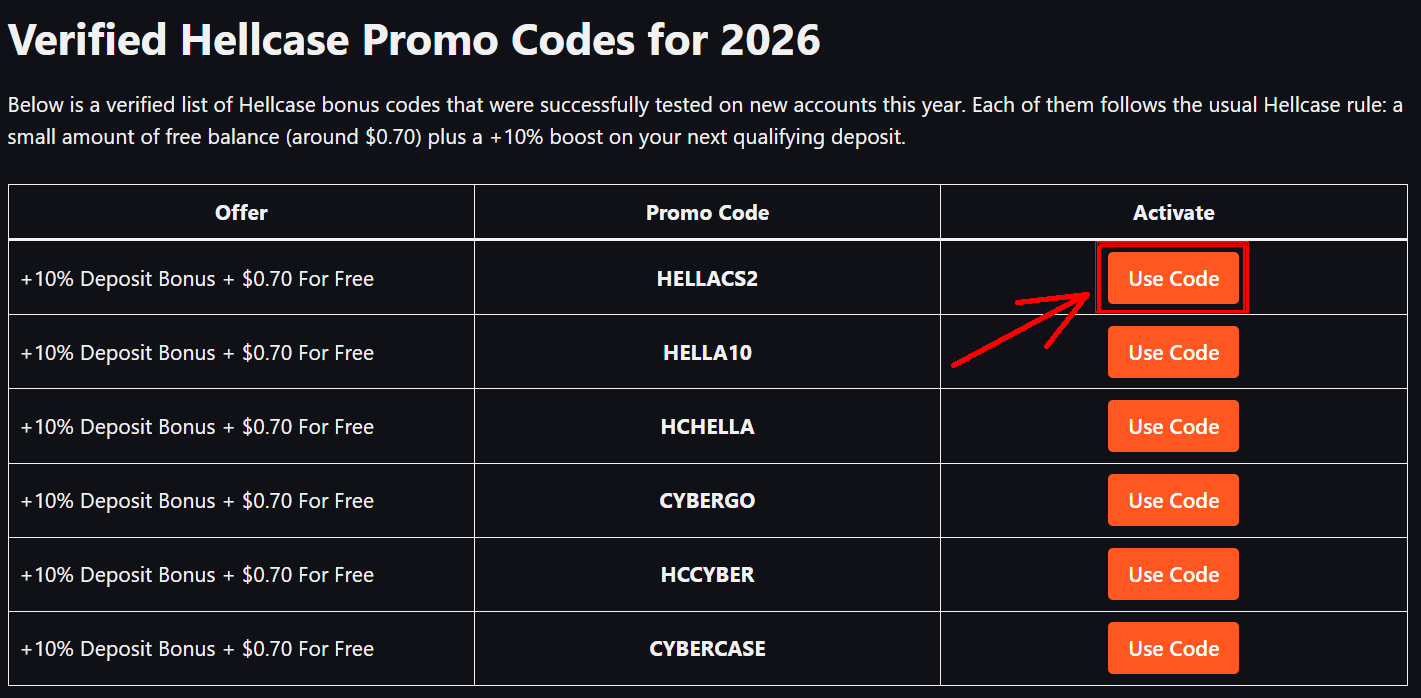Click the Promo Code column header
Viewport: 1421px width, 698px height.
(x=707, y=212)
